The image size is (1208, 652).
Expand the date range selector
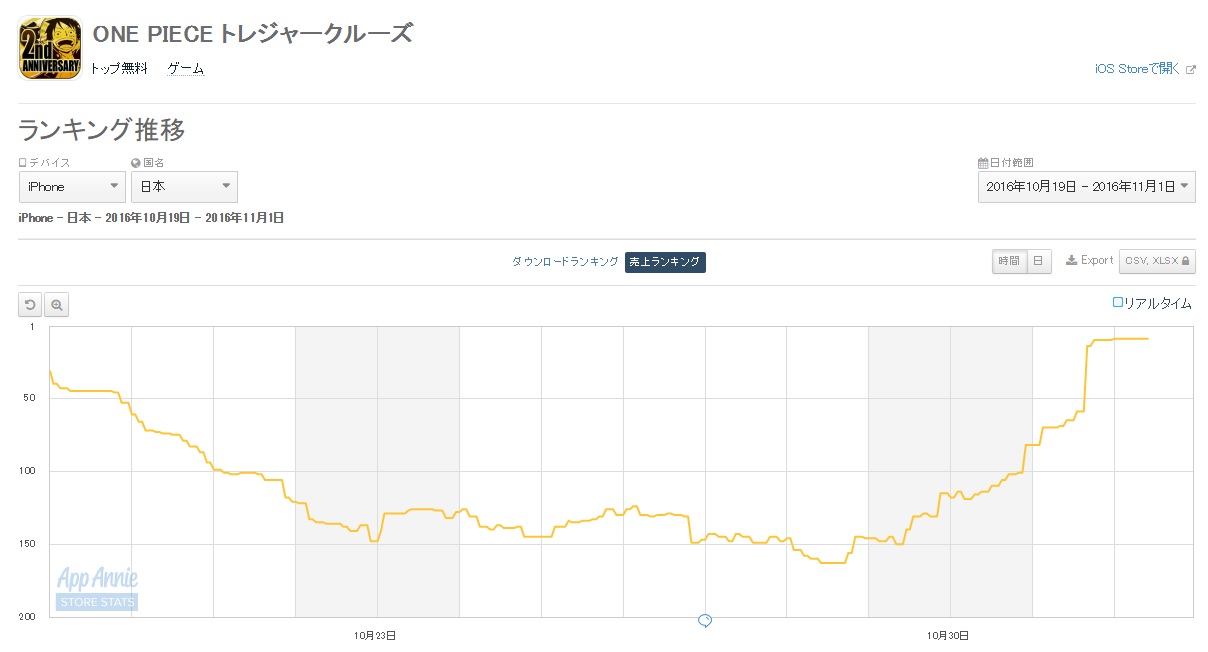click(1086, 187)
